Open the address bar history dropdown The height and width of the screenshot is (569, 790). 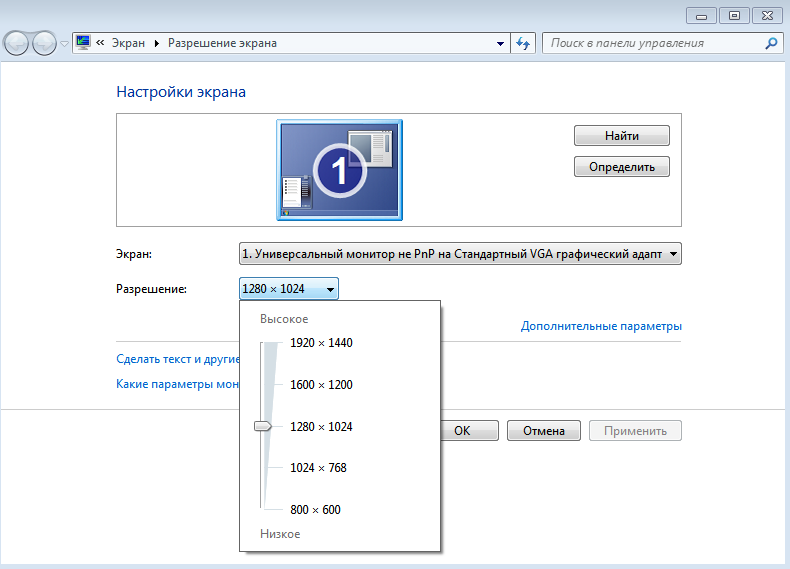pos(500,43)
